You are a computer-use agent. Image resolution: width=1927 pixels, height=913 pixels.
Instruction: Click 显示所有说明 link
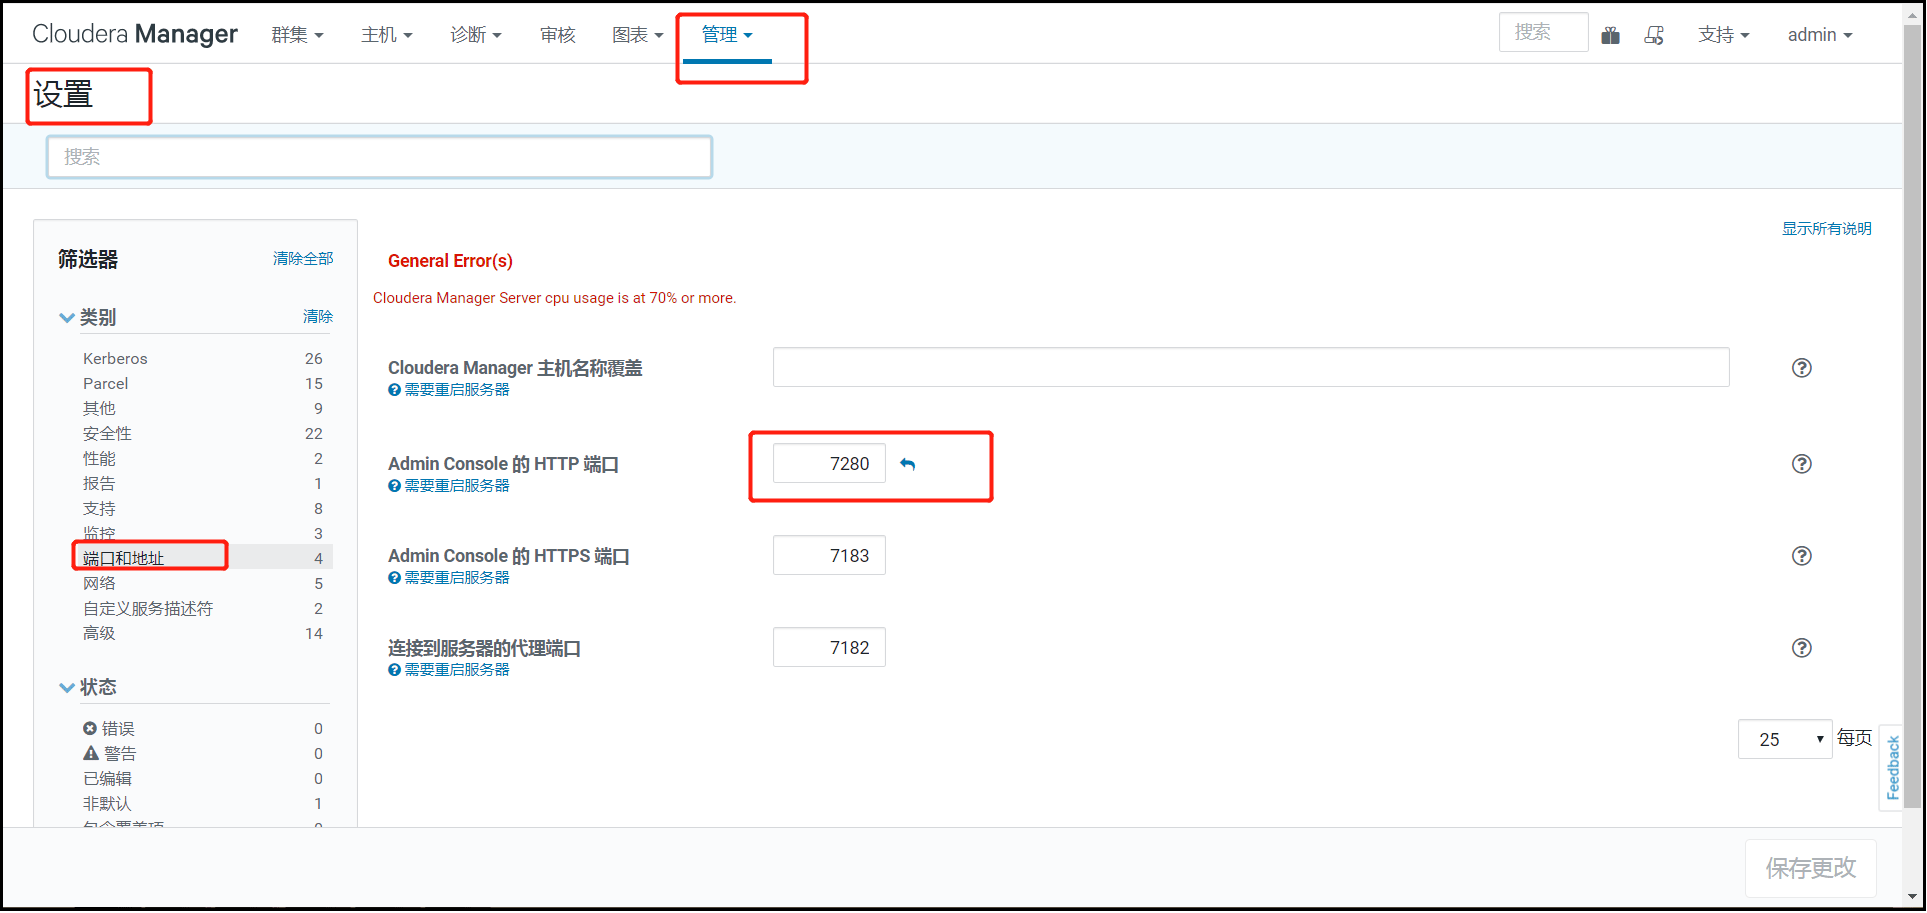point(1826,229)
